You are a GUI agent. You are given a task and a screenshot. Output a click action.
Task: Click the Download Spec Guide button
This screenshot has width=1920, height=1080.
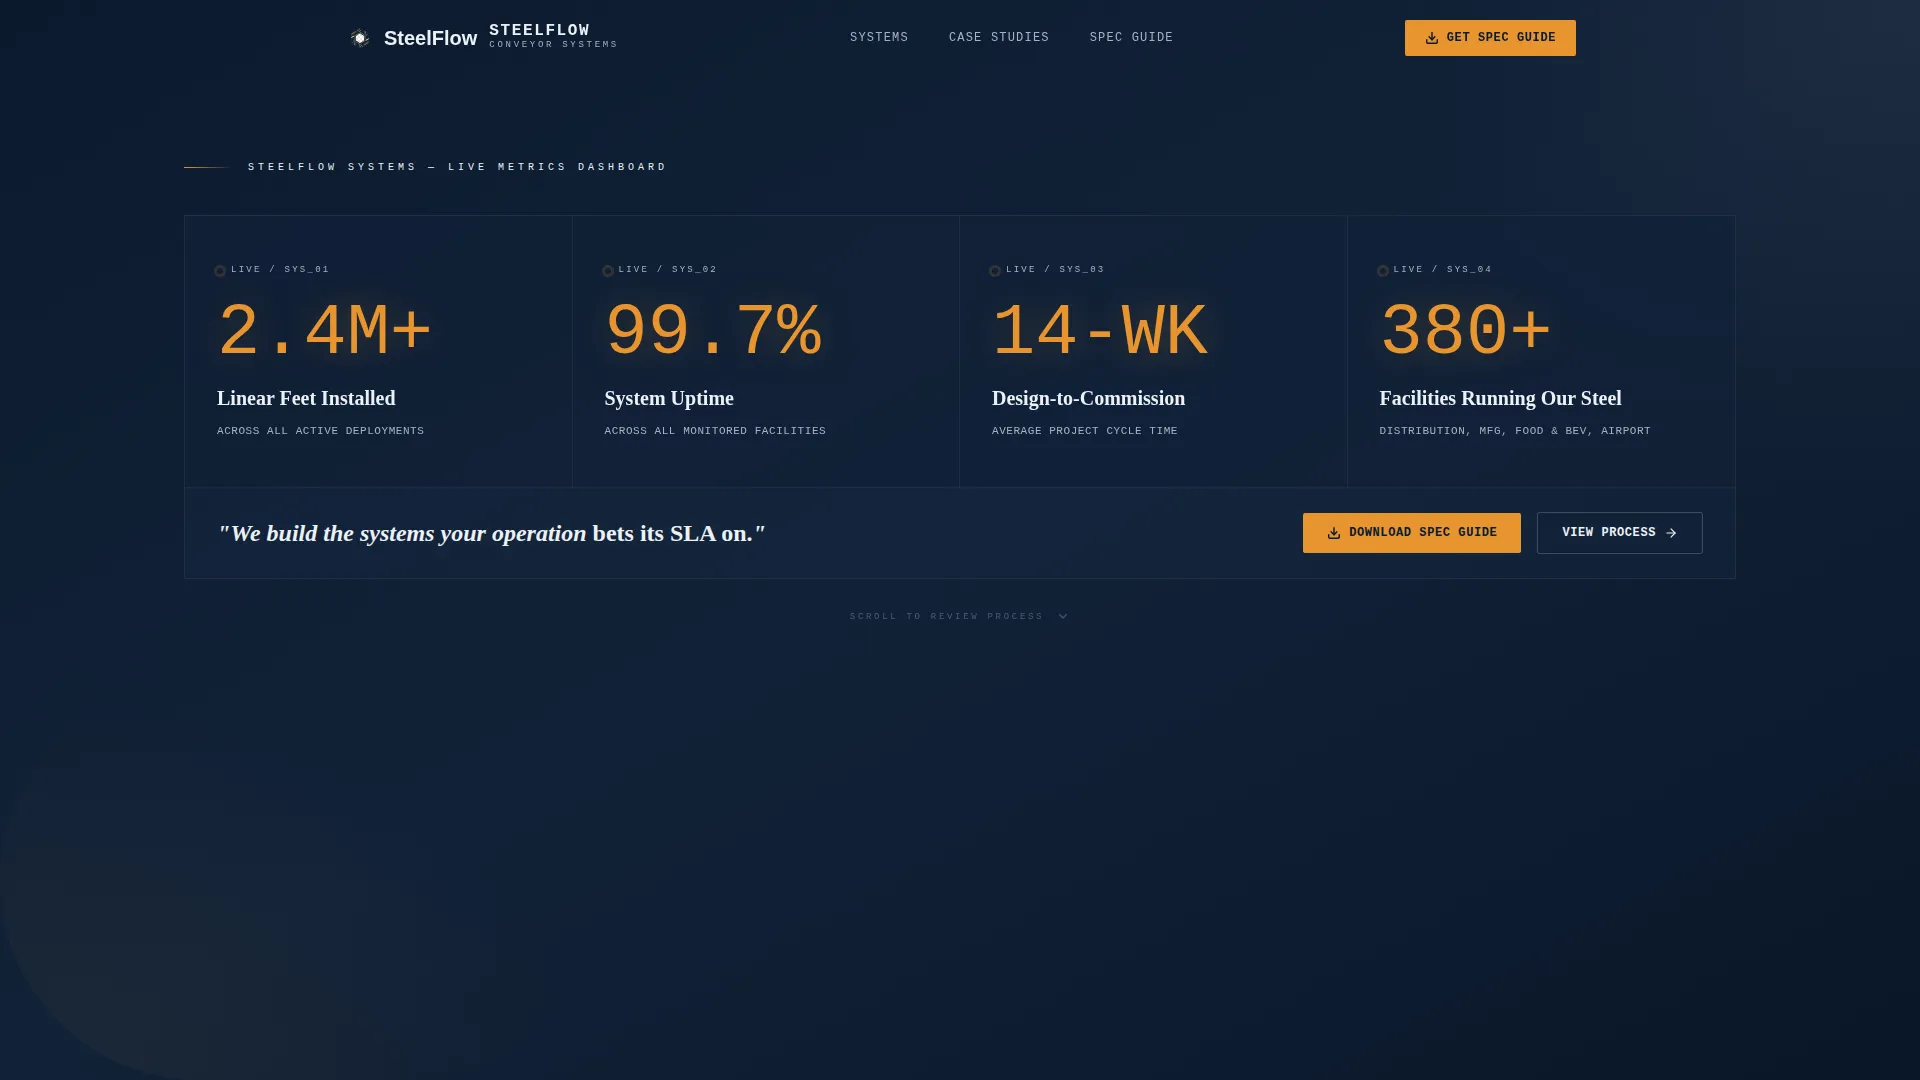point(1411,533)
